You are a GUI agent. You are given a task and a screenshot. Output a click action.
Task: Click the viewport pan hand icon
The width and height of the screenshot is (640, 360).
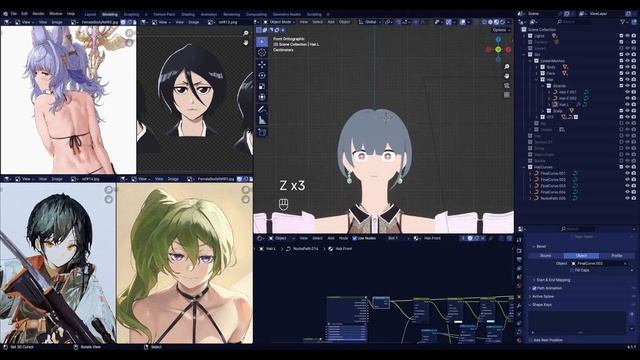[507, 76]
